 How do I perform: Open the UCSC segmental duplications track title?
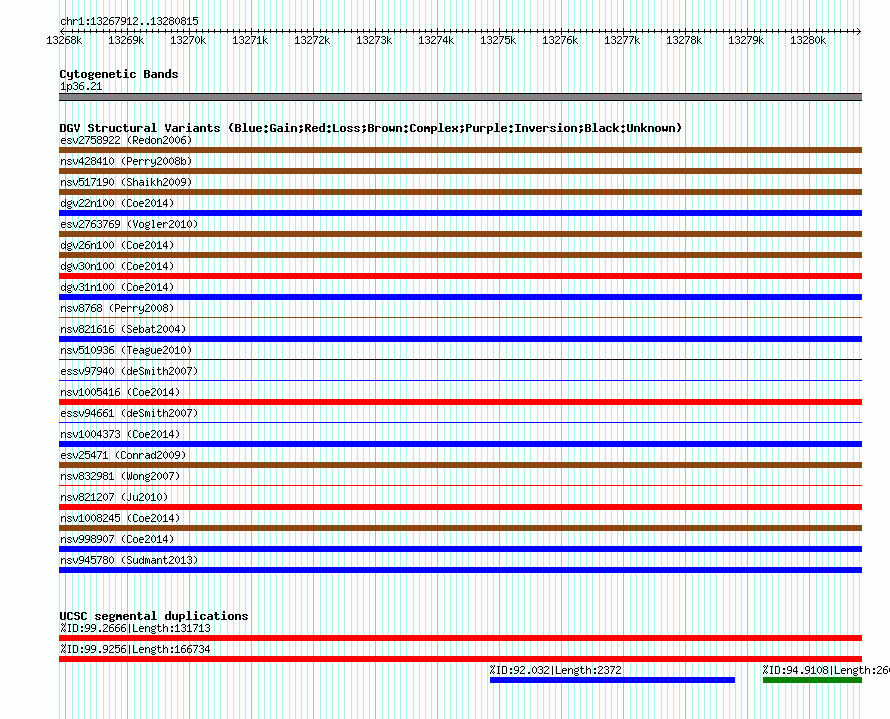pyautogui.click(x=154, y=616)
